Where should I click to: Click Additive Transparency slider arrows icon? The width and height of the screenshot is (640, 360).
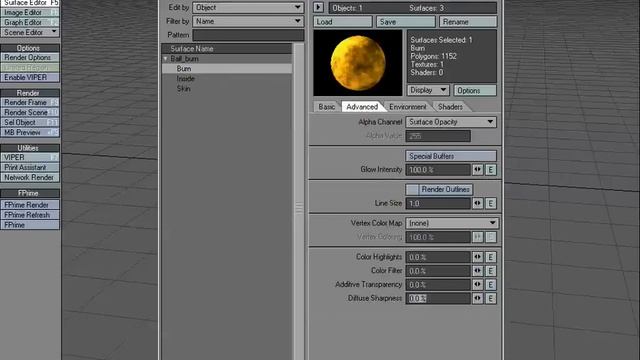(478, 284)
